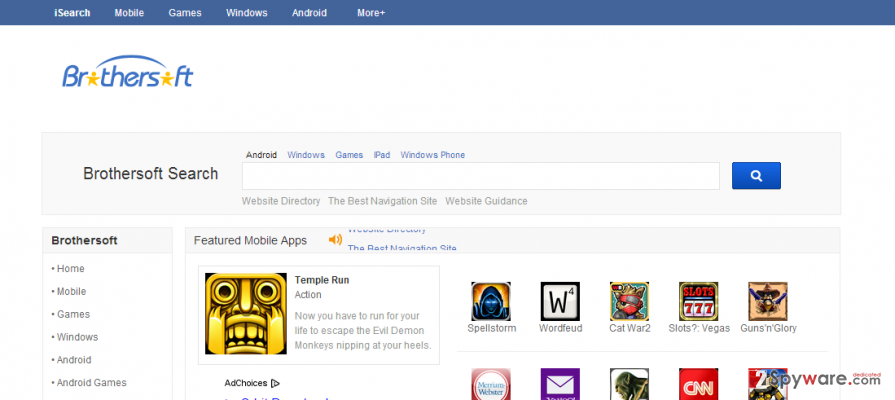The image size is (895, 400).
Task: Click the Guns'n'Glory label
Action: click(768, 328)
